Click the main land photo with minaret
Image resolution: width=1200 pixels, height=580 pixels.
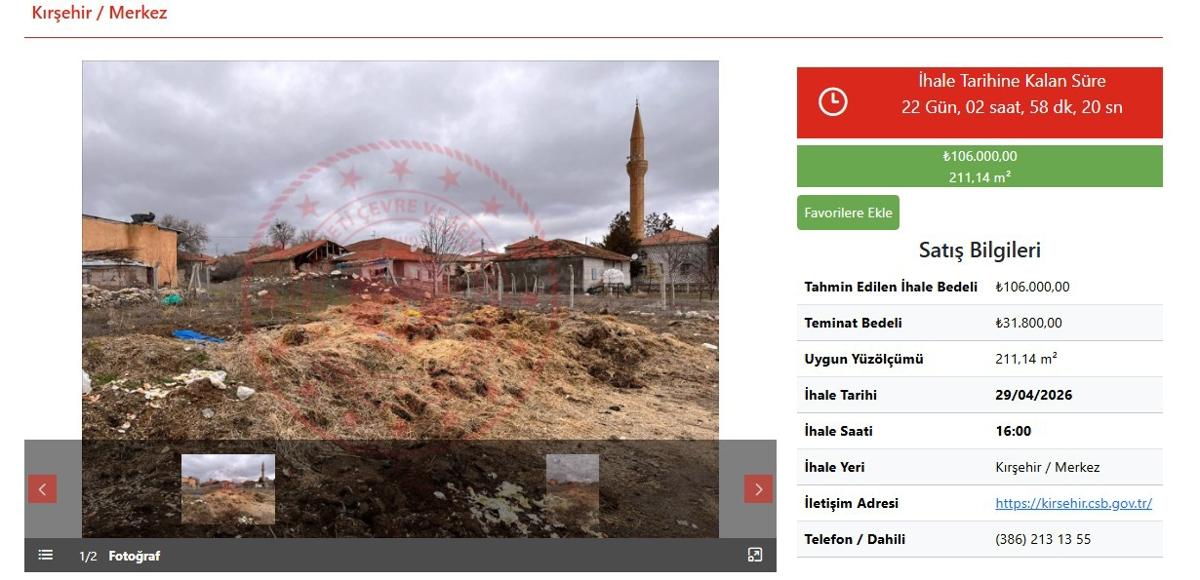coord(400,250)
